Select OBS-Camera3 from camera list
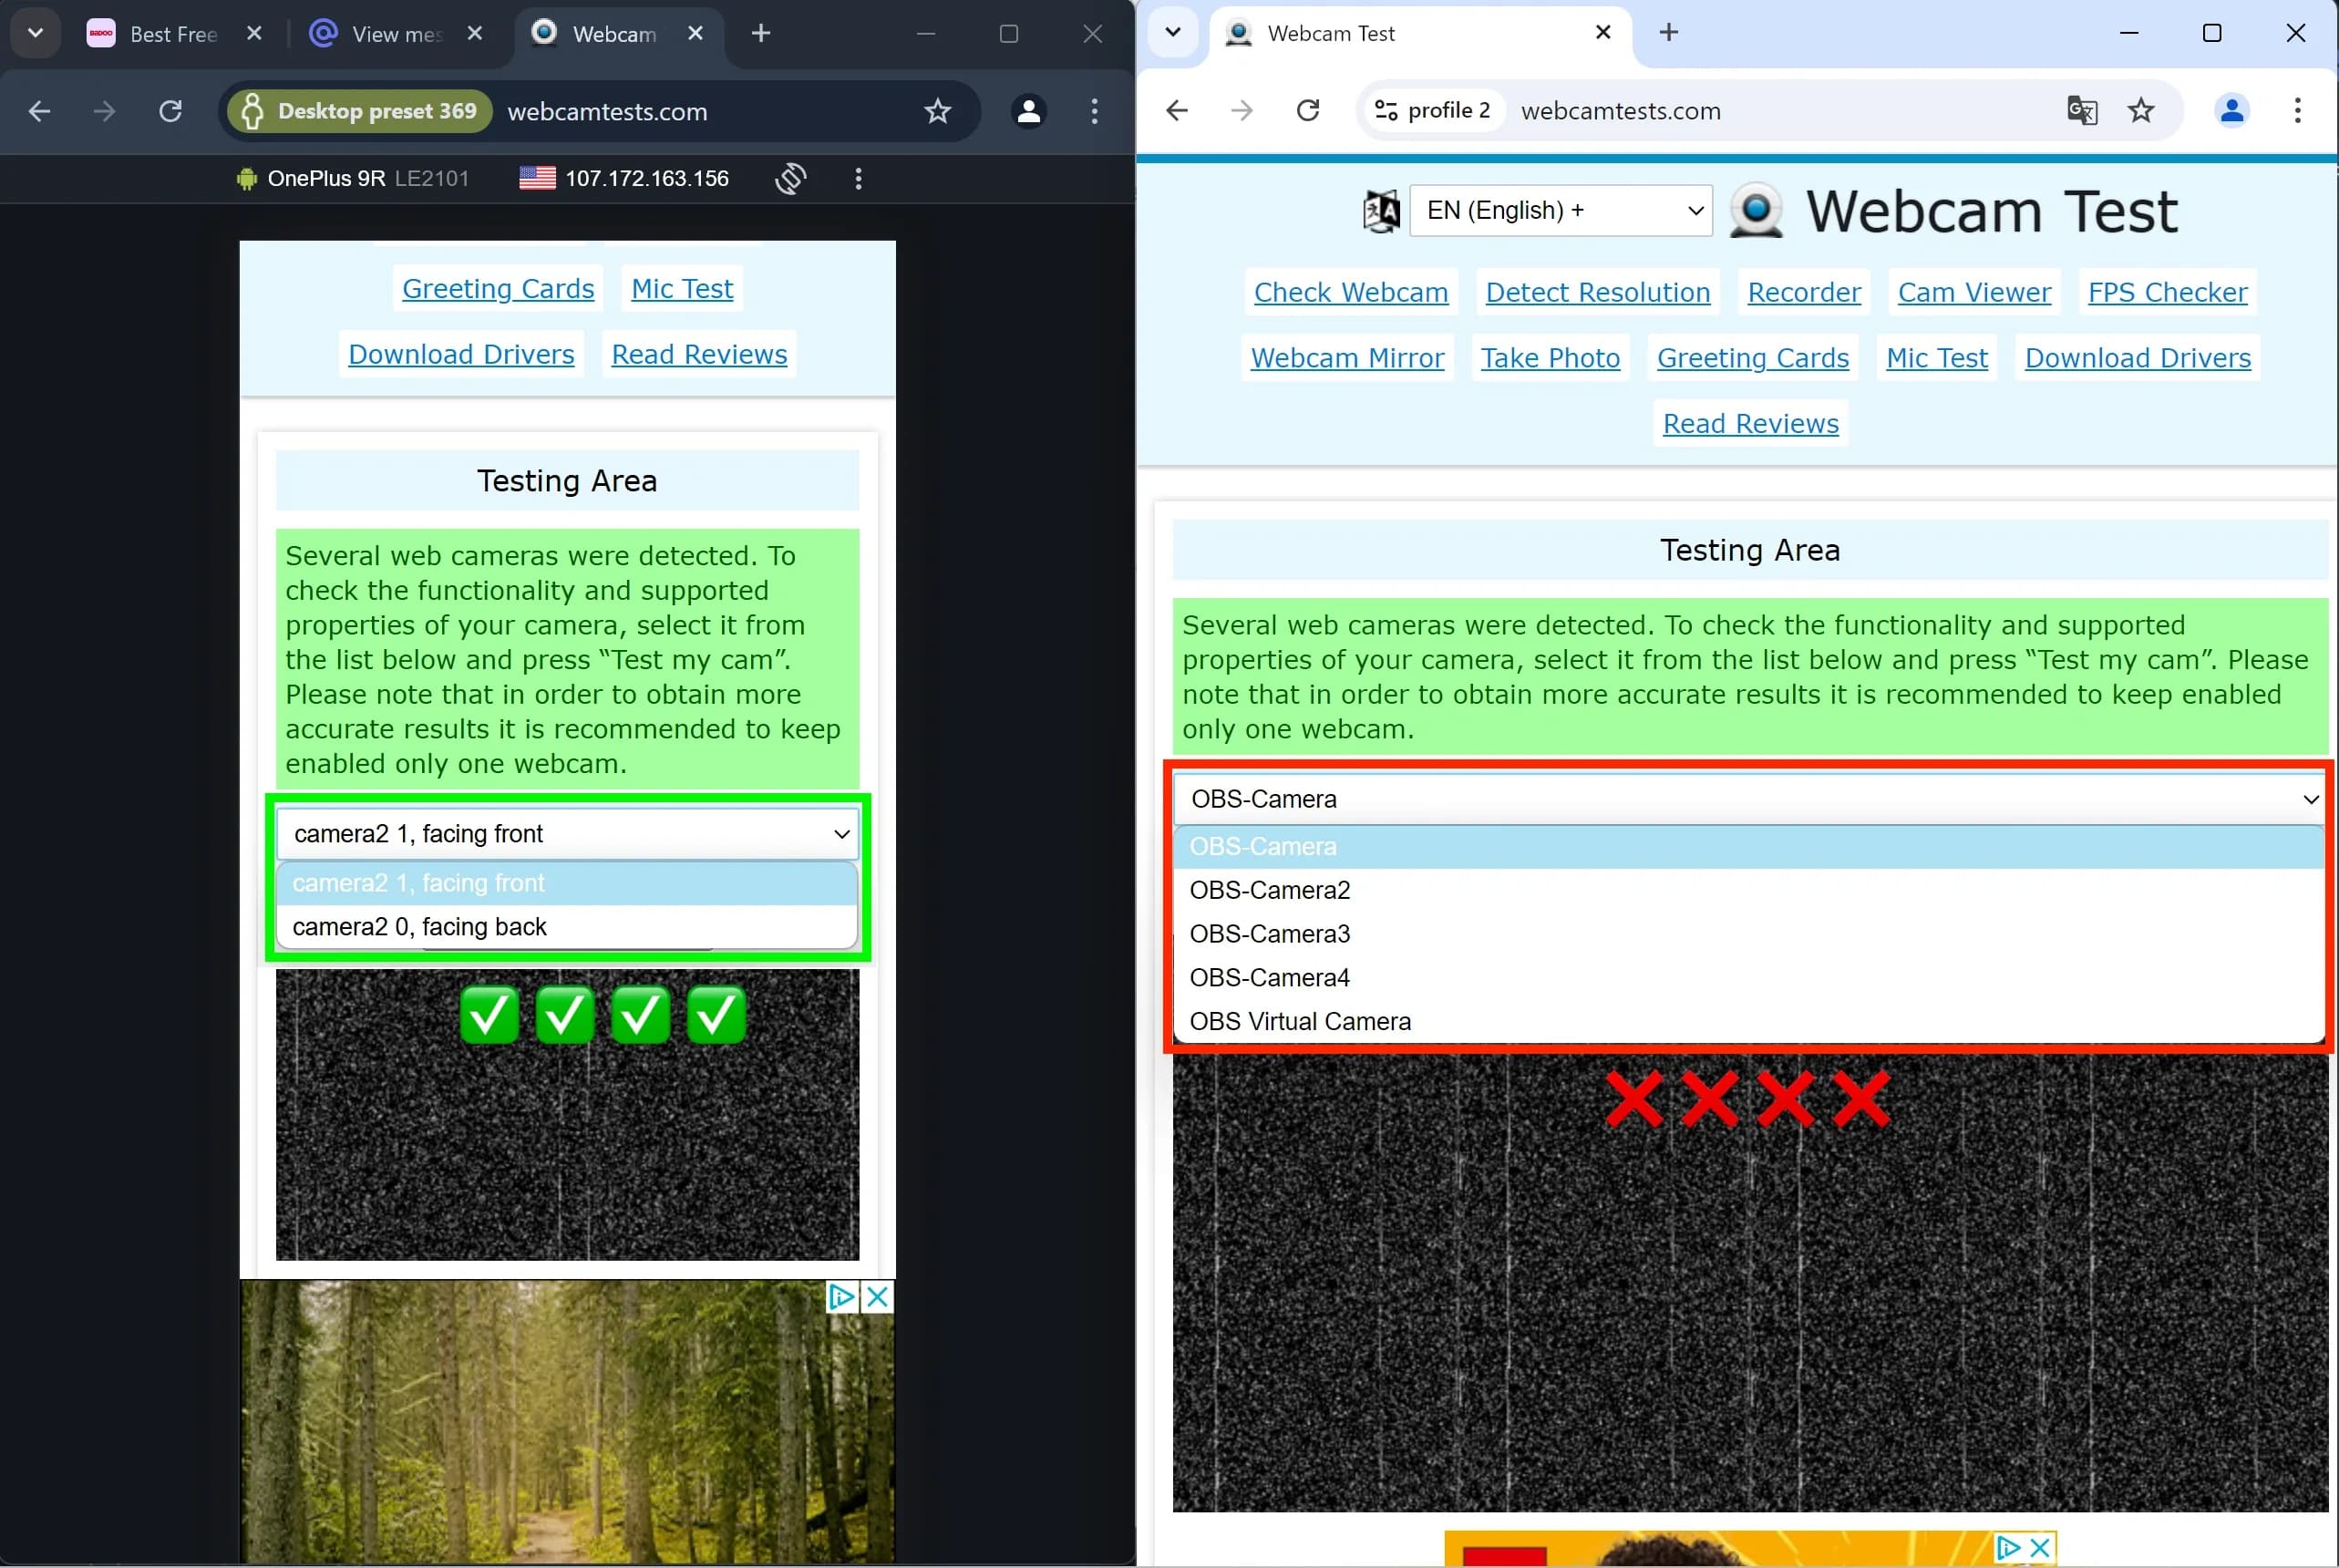 tap(1269, 933)
